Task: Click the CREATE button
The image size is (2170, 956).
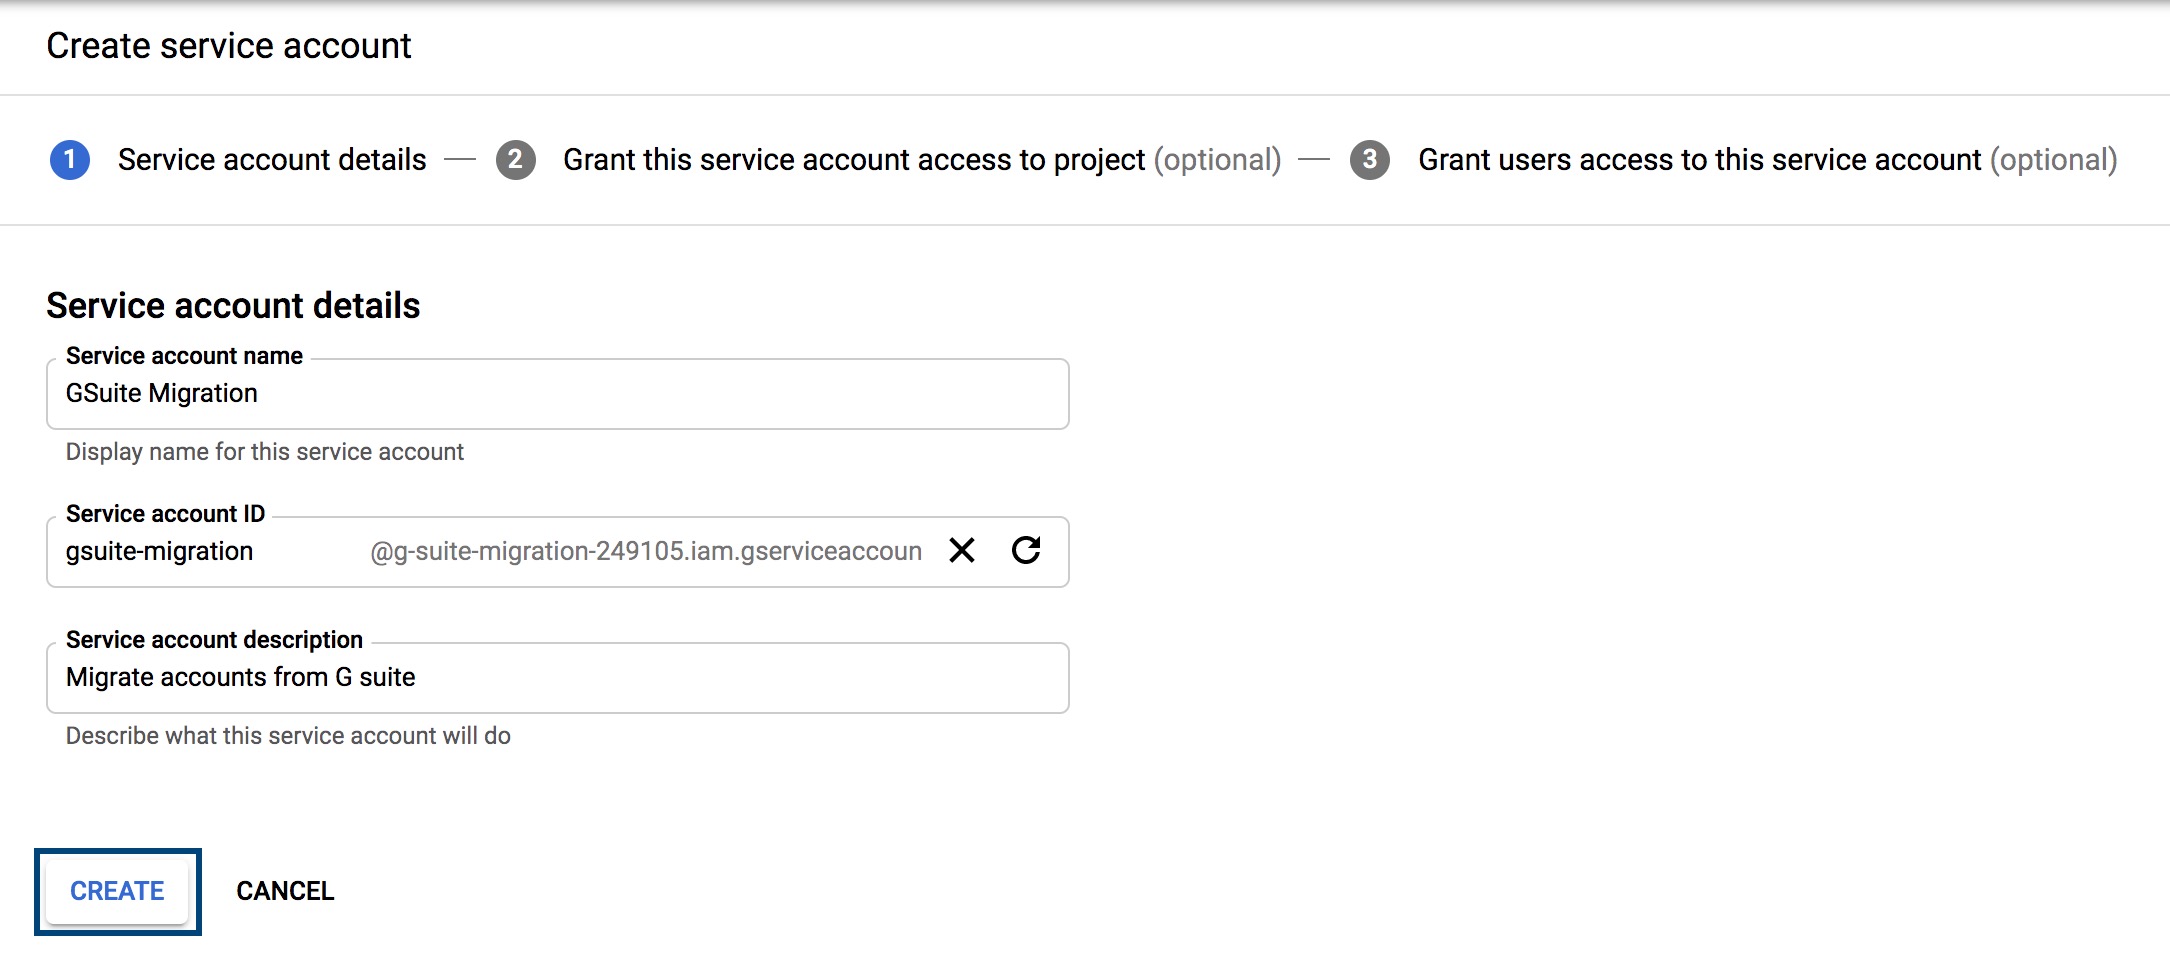Action: [x=117, y=891]
